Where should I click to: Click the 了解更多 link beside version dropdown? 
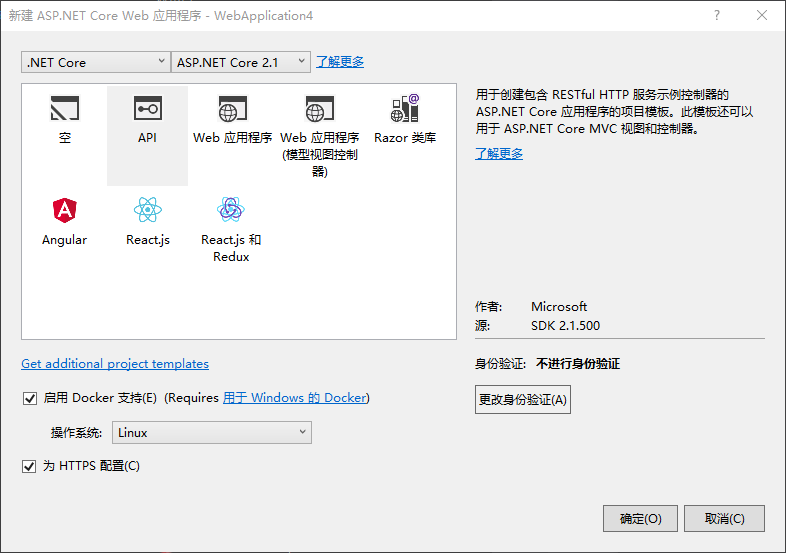click(340, 62)
